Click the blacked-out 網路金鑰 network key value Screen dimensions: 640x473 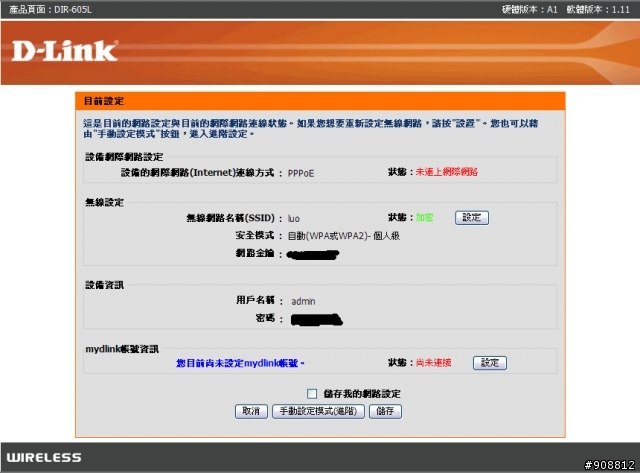[x=313, y=255]
